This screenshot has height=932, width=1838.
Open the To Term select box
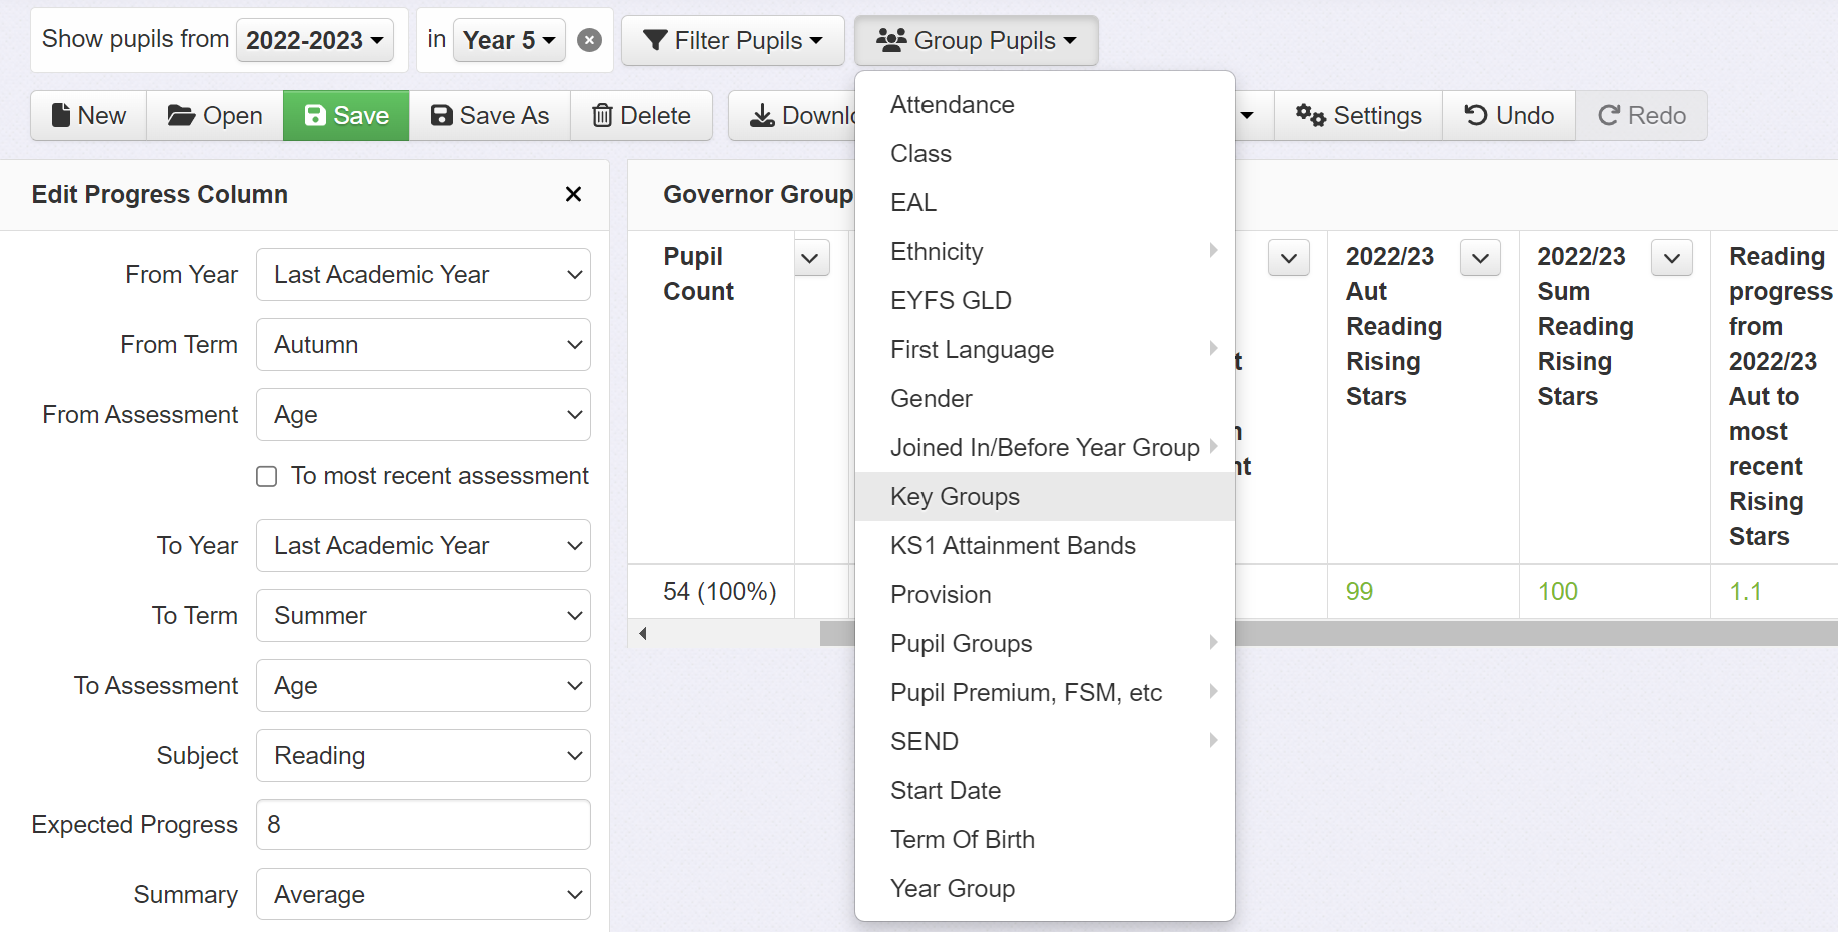tap(423, 616)
